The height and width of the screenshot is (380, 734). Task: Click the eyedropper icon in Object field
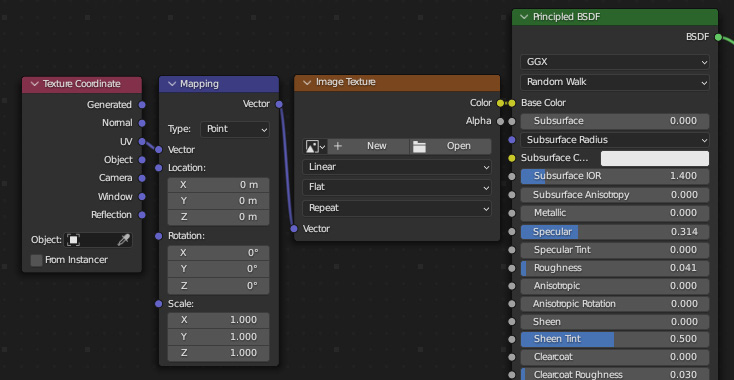(123, 240)
